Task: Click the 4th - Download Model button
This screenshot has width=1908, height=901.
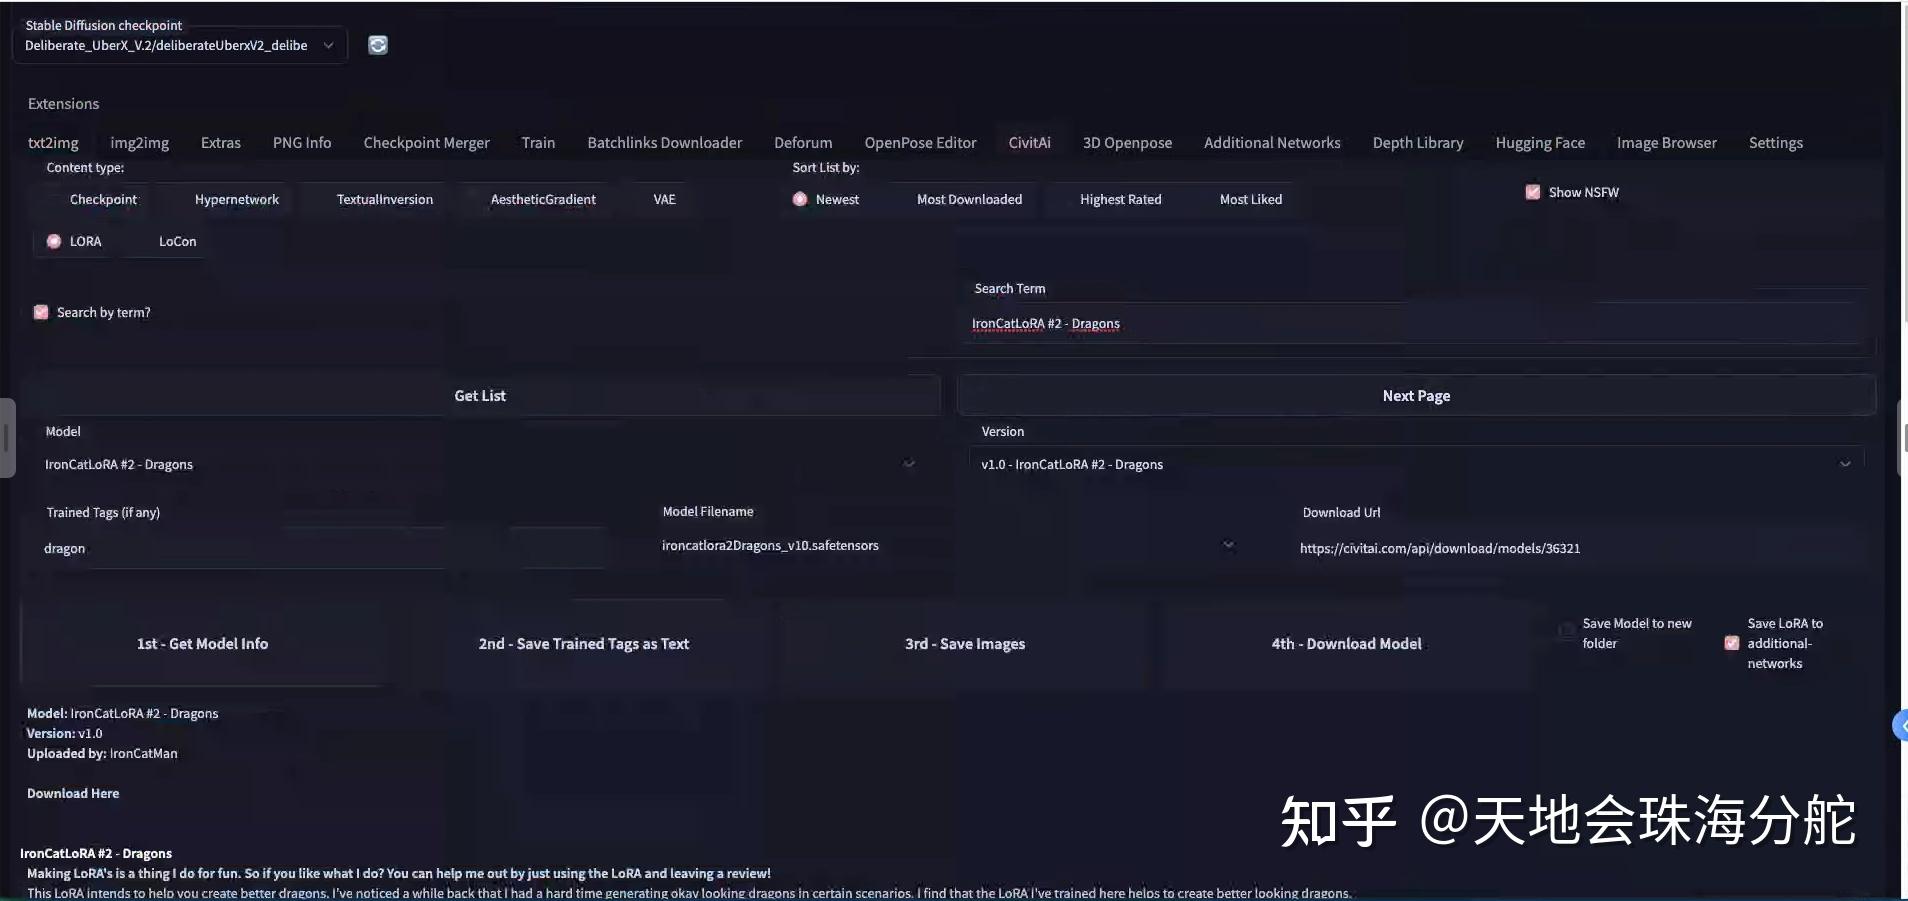Action: [x=1345, y=643]
